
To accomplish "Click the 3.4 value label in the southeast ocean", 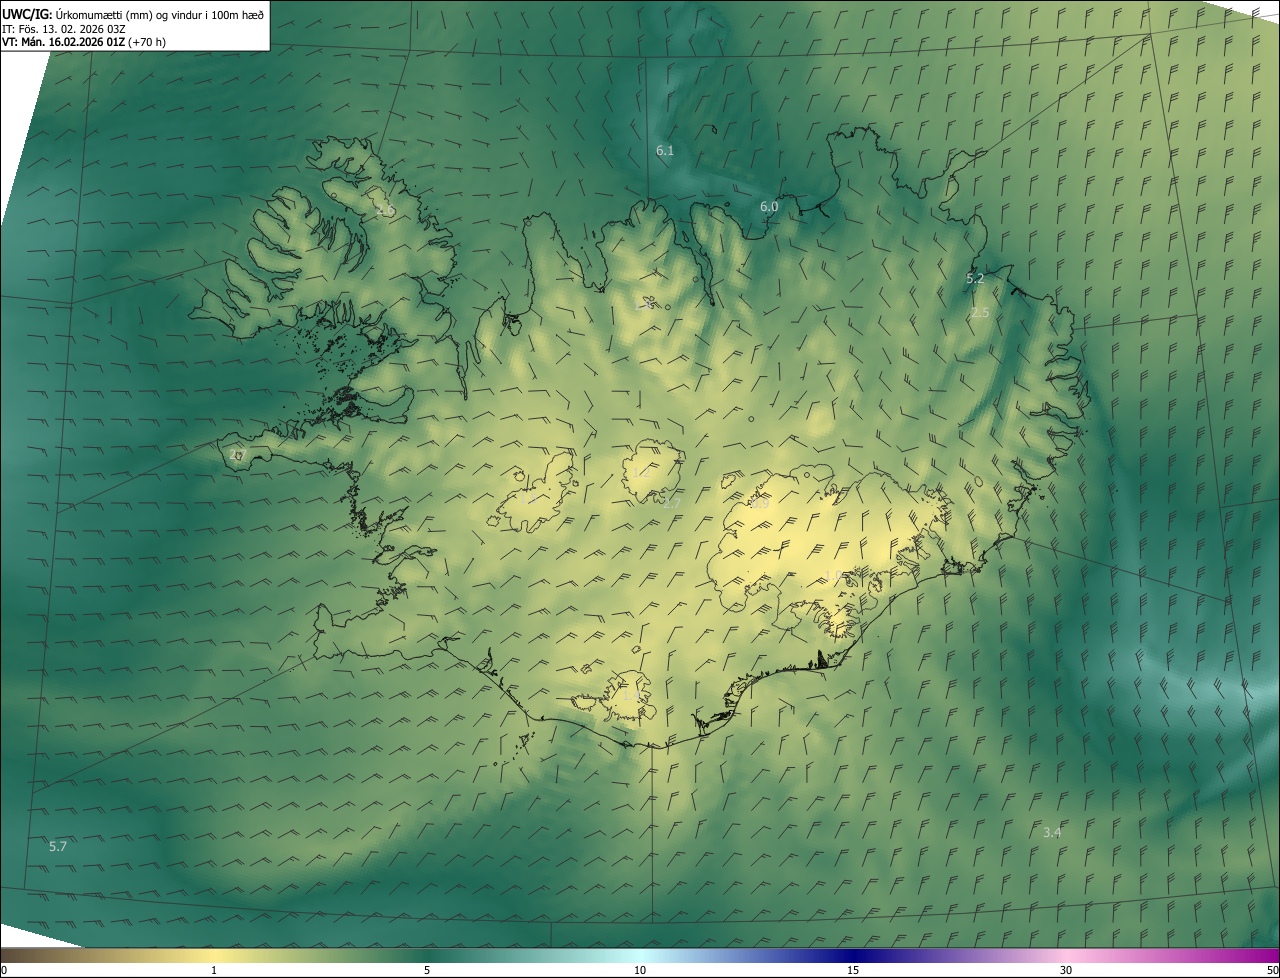I will coord(1052,833).
